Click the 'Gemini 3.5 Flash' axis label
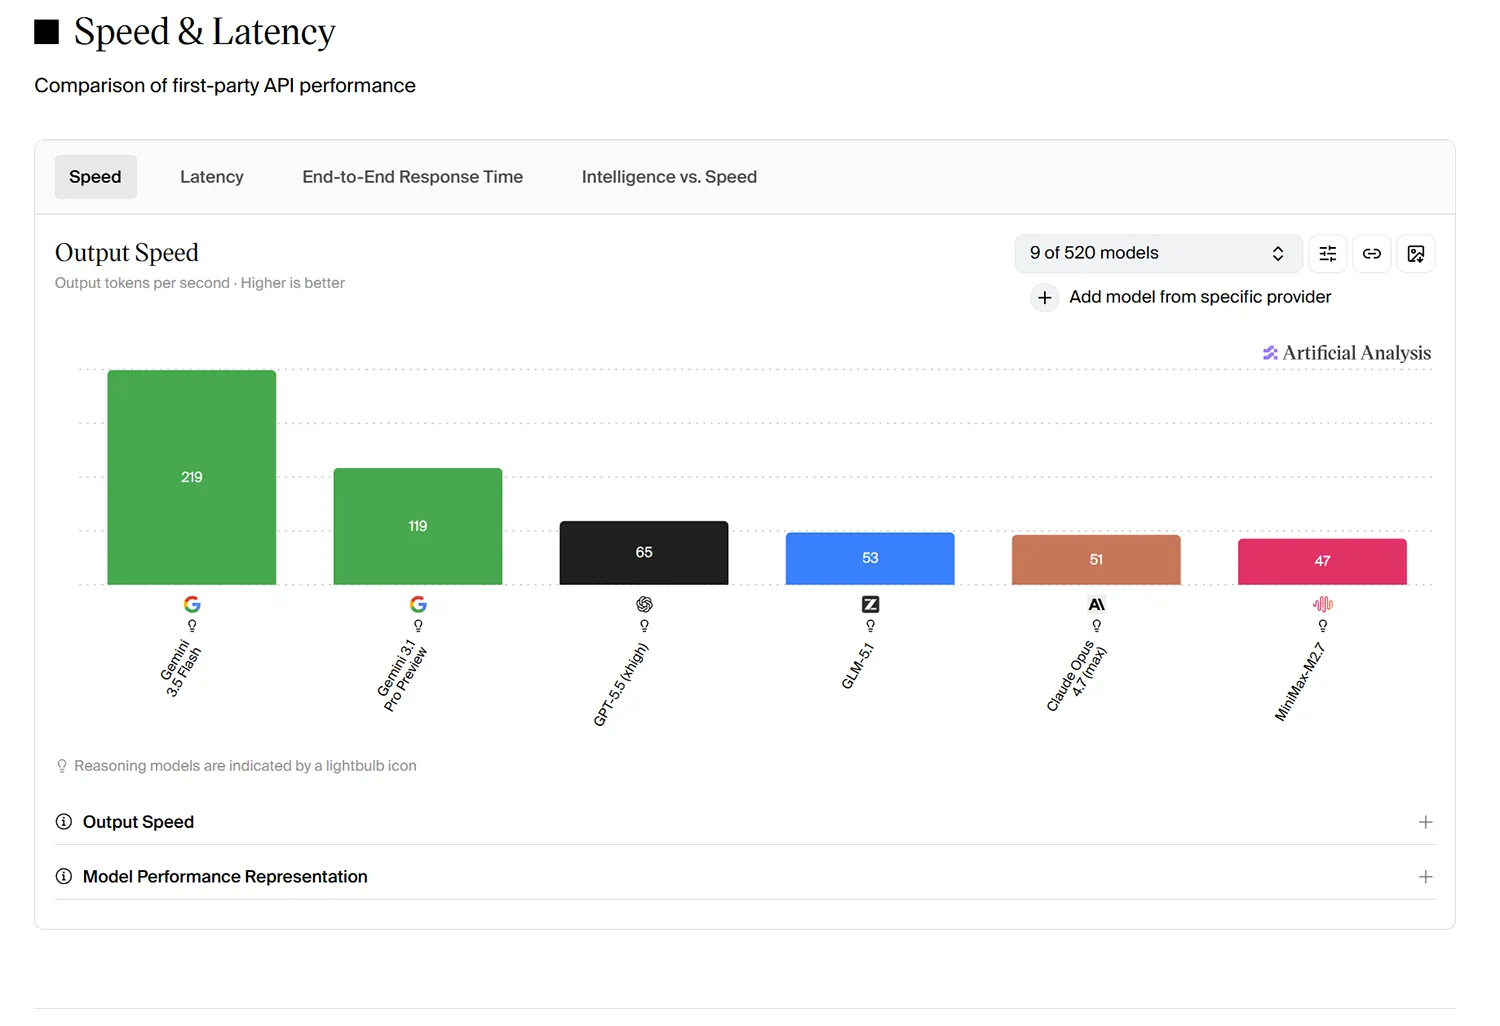Image resolution: width=1500 pixels, height=1026 pixels. click(181, 668)
